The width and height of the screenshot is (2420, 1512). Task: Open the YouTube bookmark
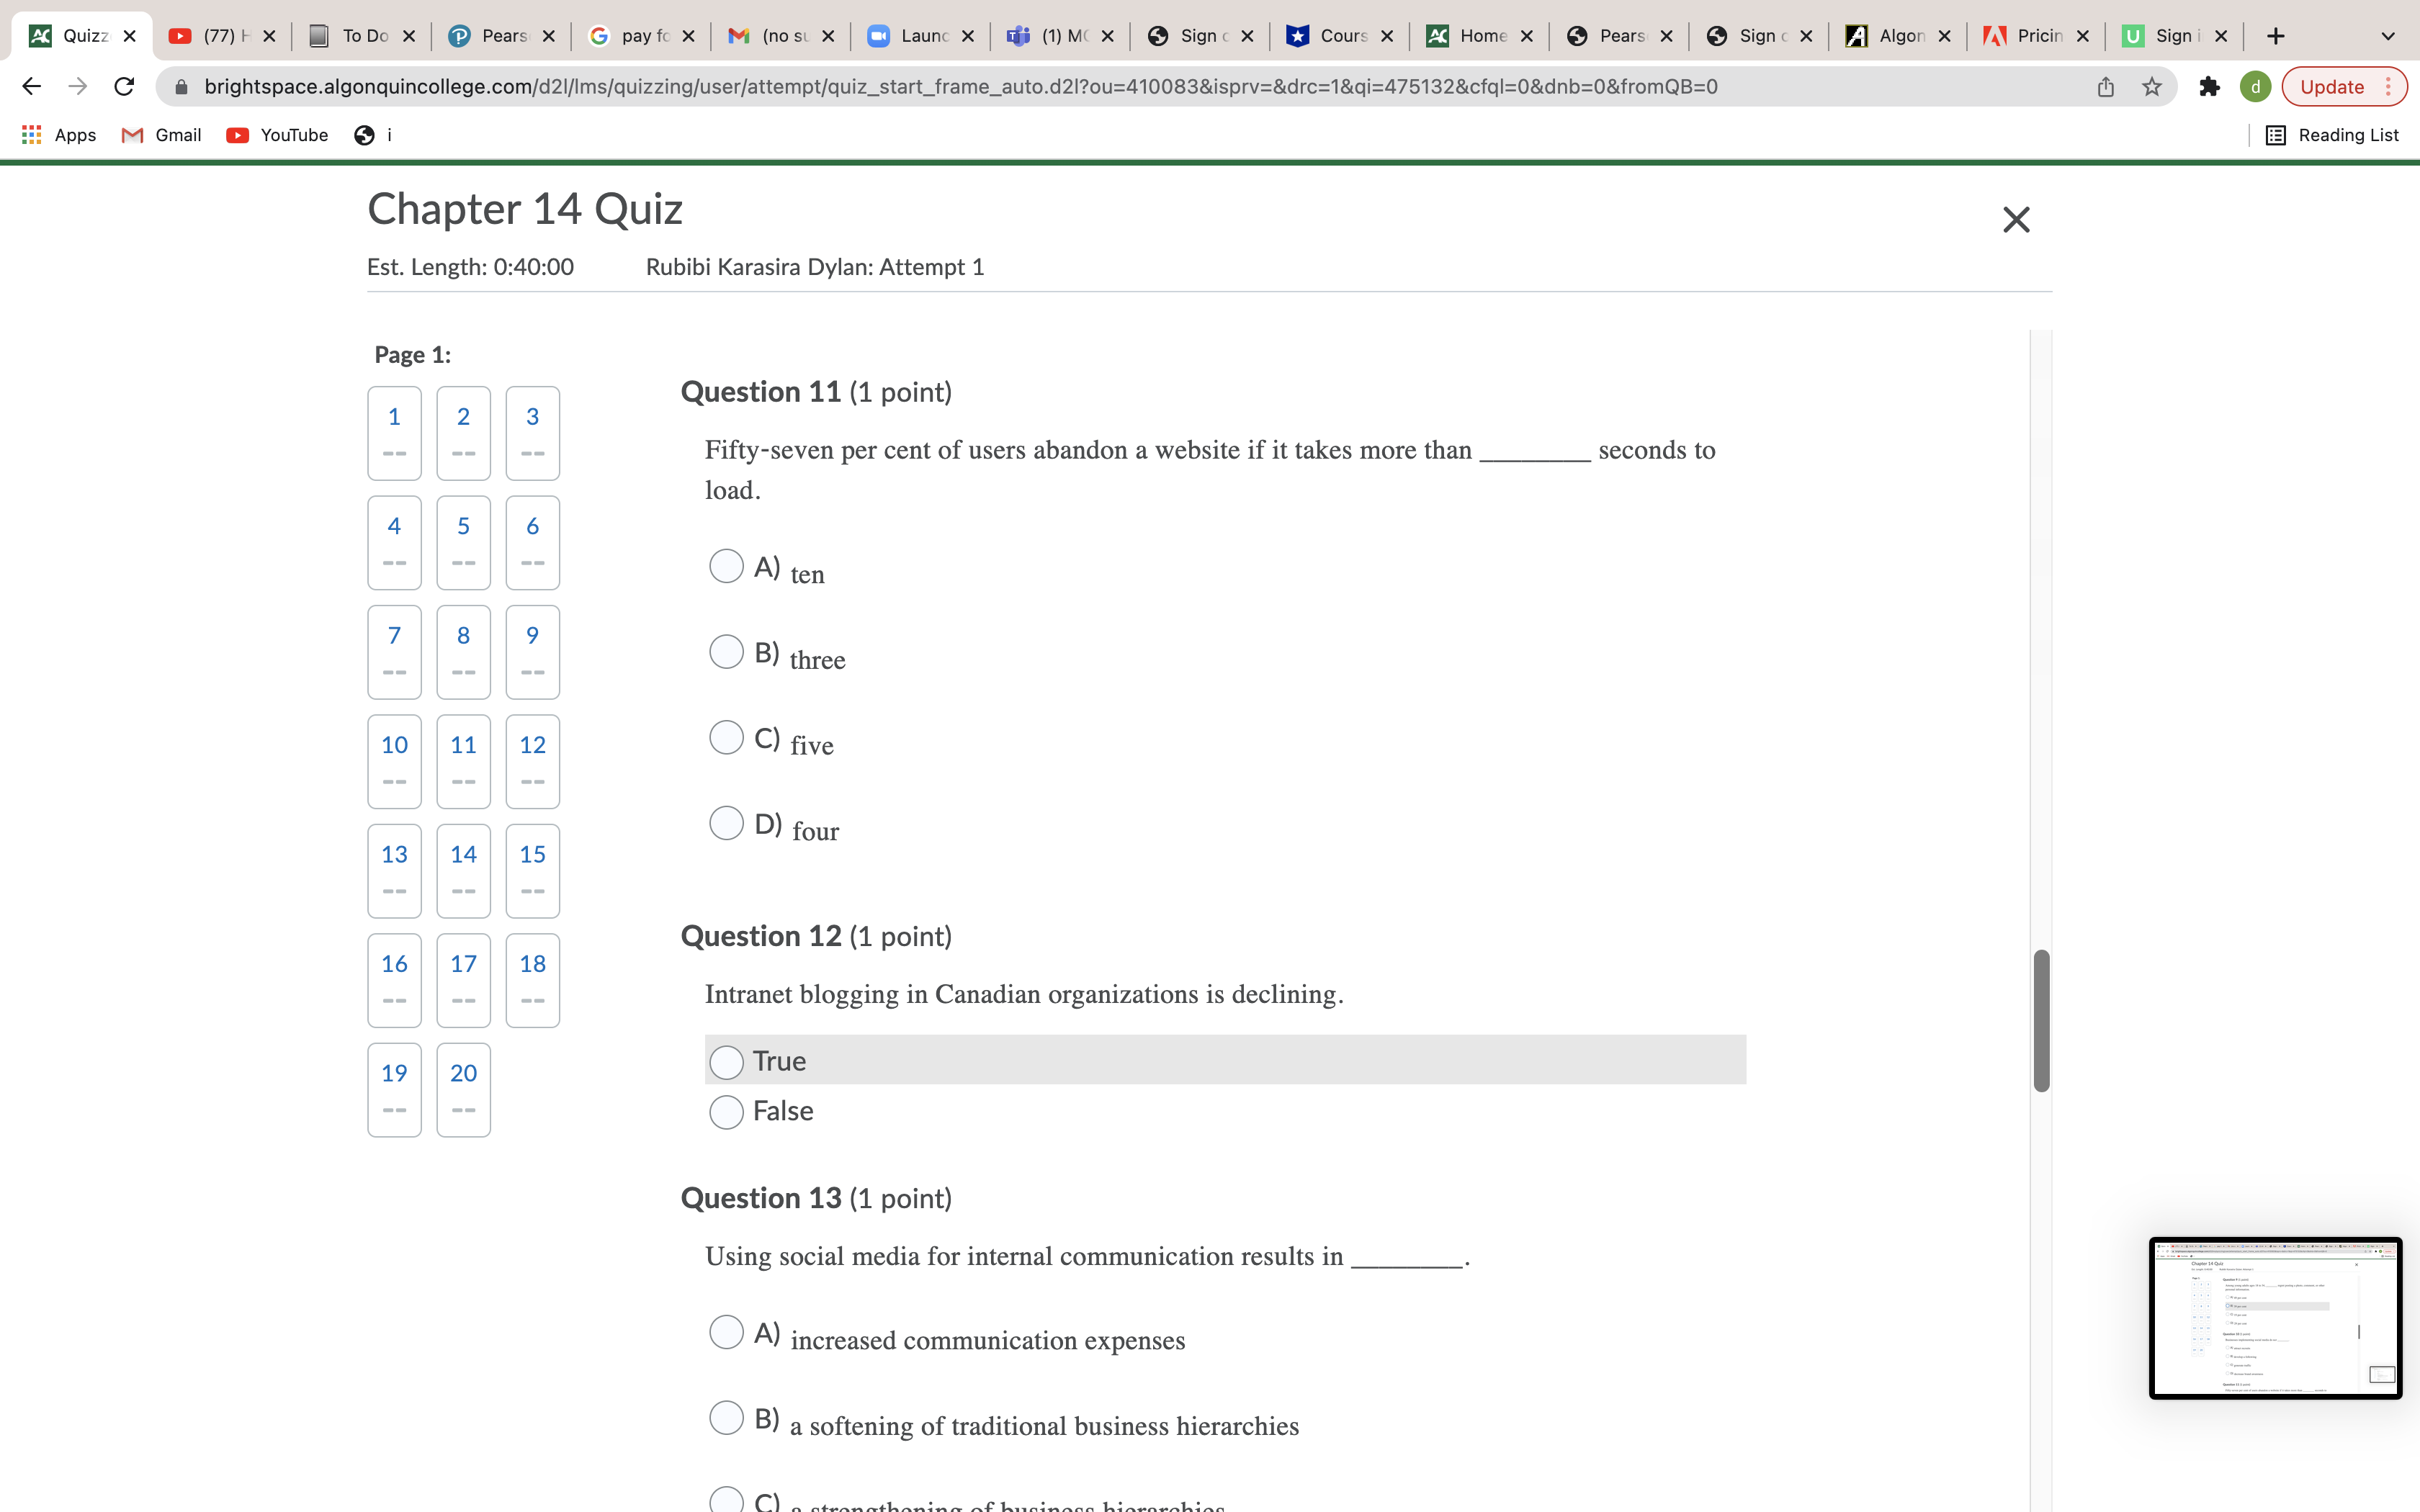coord(277,135)
